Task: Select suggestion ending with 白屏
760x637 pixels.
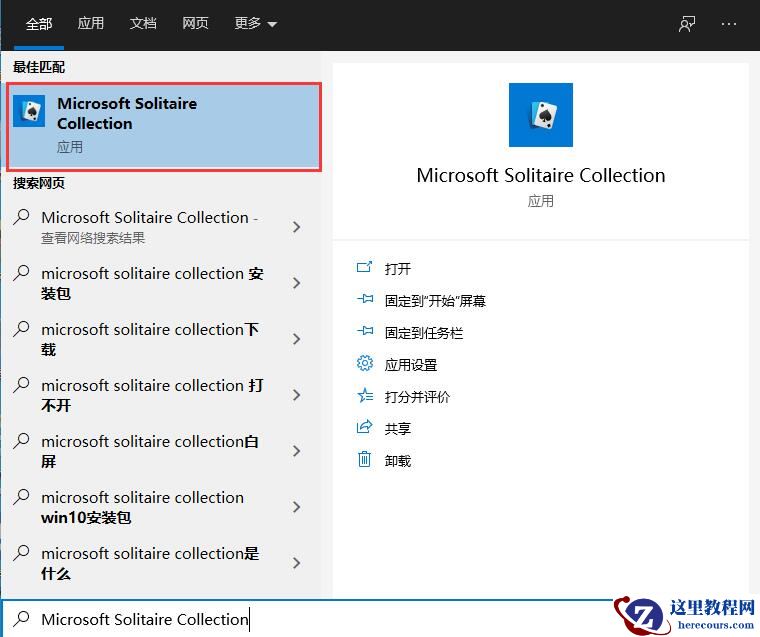Action: click(150, 451)
